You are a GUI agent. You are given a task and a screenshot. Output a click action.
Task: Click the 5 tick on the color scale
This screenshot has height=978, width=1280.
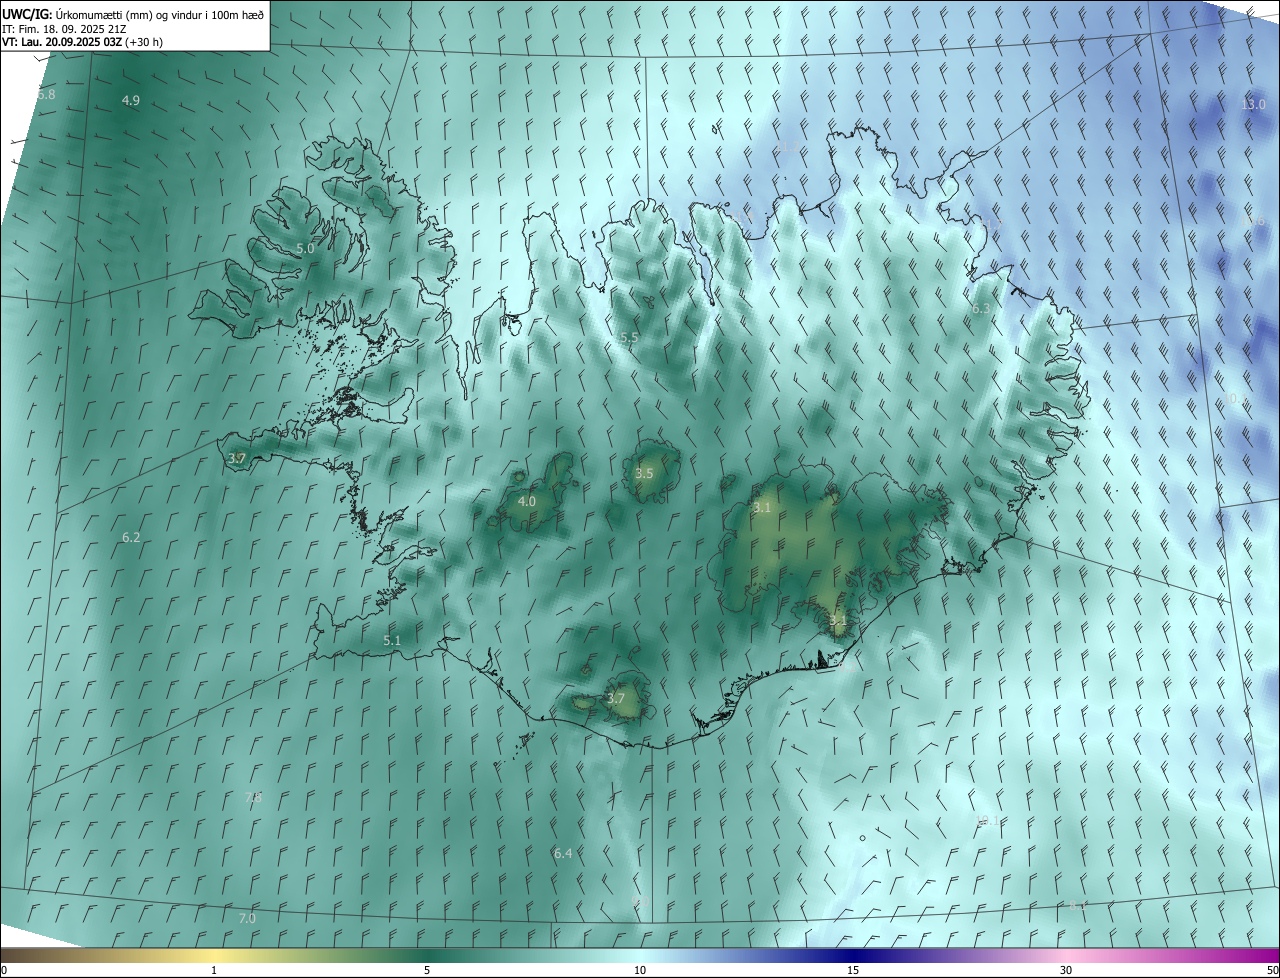[x=427, y=970]
